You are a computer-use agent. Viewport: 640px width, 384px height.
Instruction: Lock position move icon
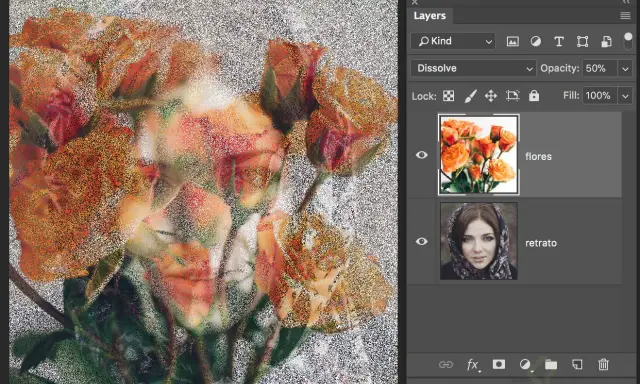491,96
